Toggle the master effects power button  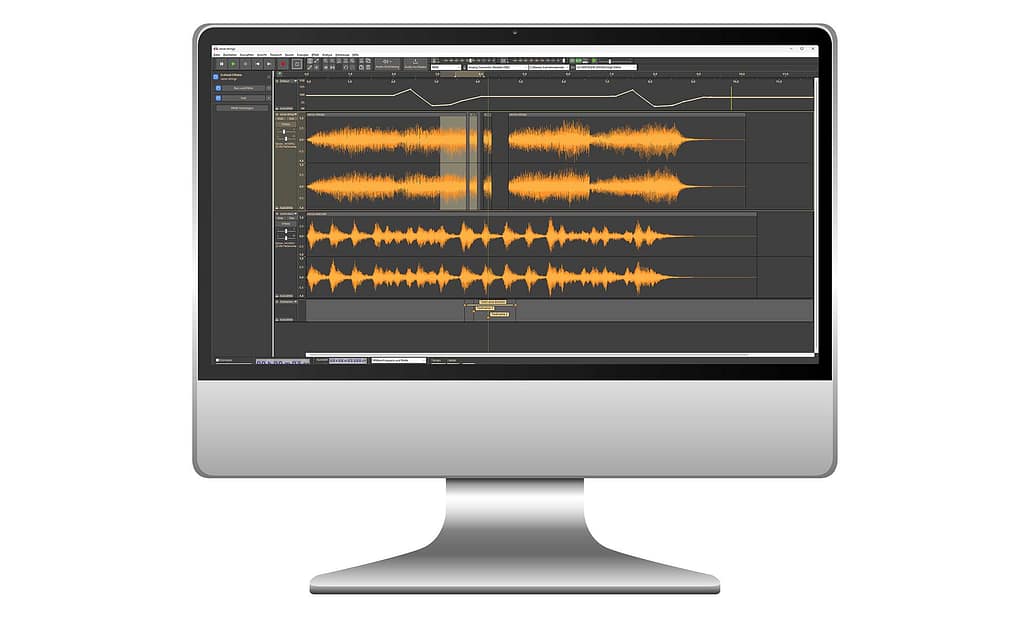tap(215, 76)
